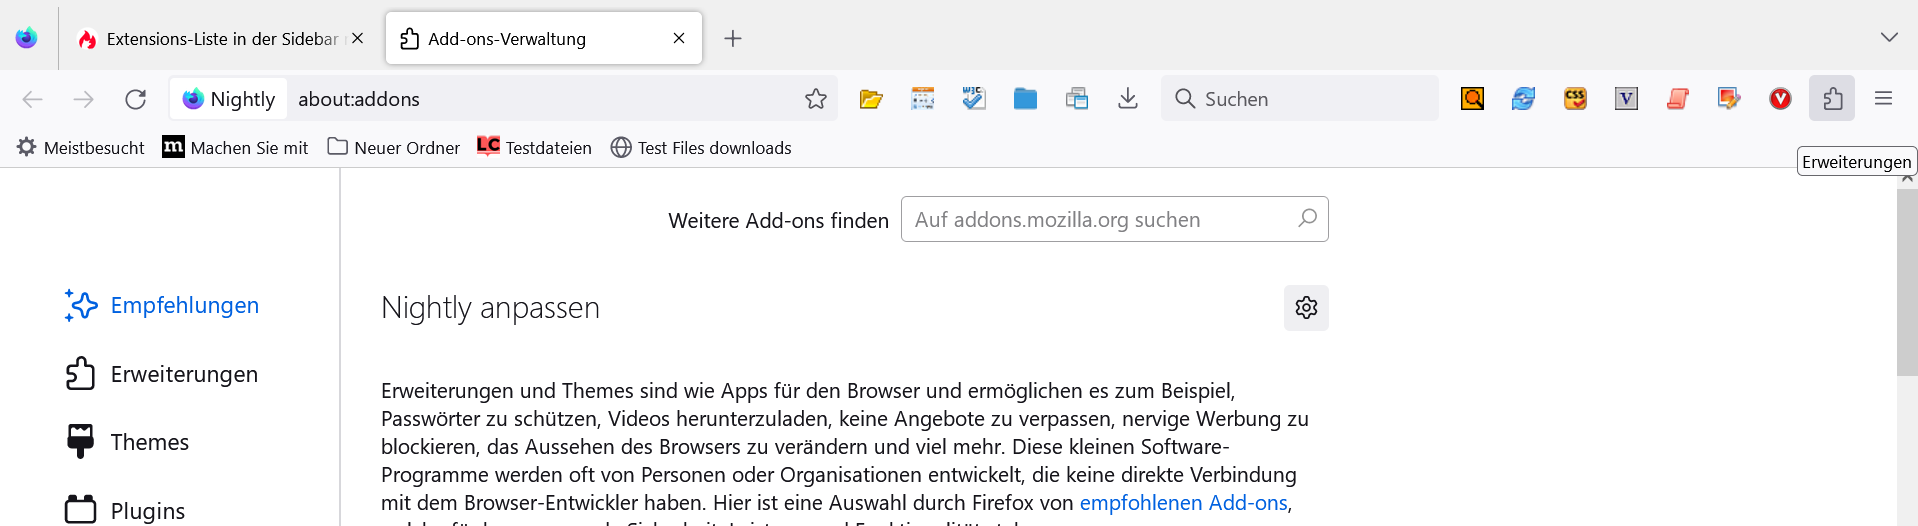The image size is (1918, 526).
Task: Click the W3C validator toolbar icon
Action: (x=973, y=99)
